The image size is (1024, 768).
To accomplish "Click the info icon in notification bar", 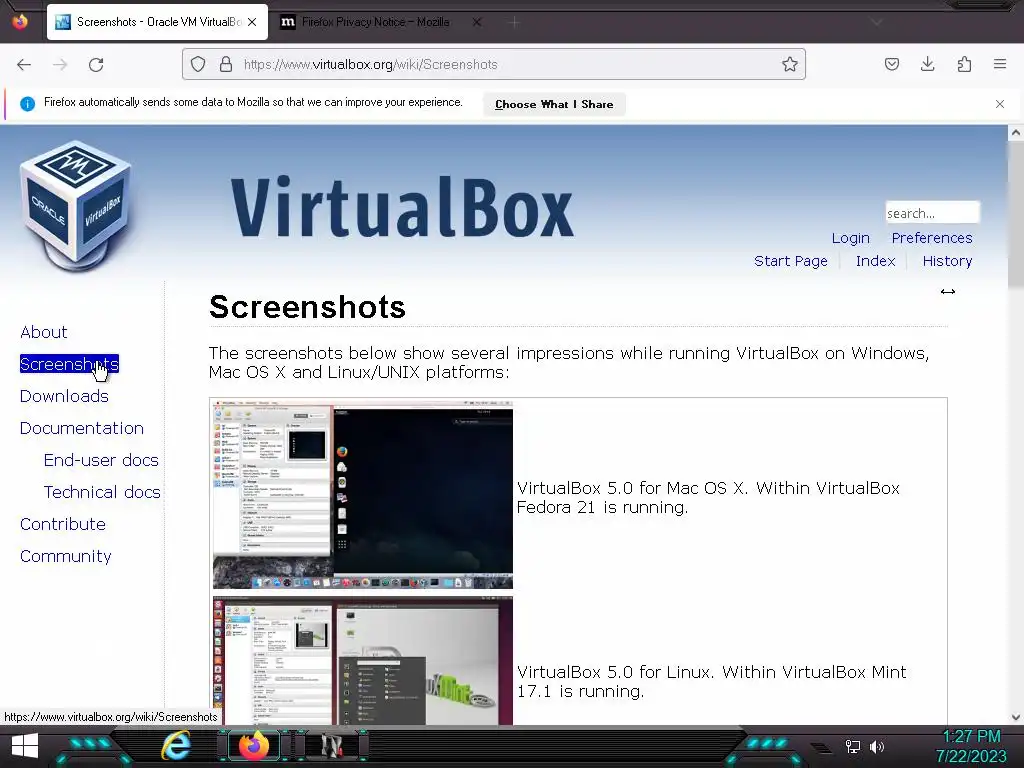I will click(x=27, y=104).
